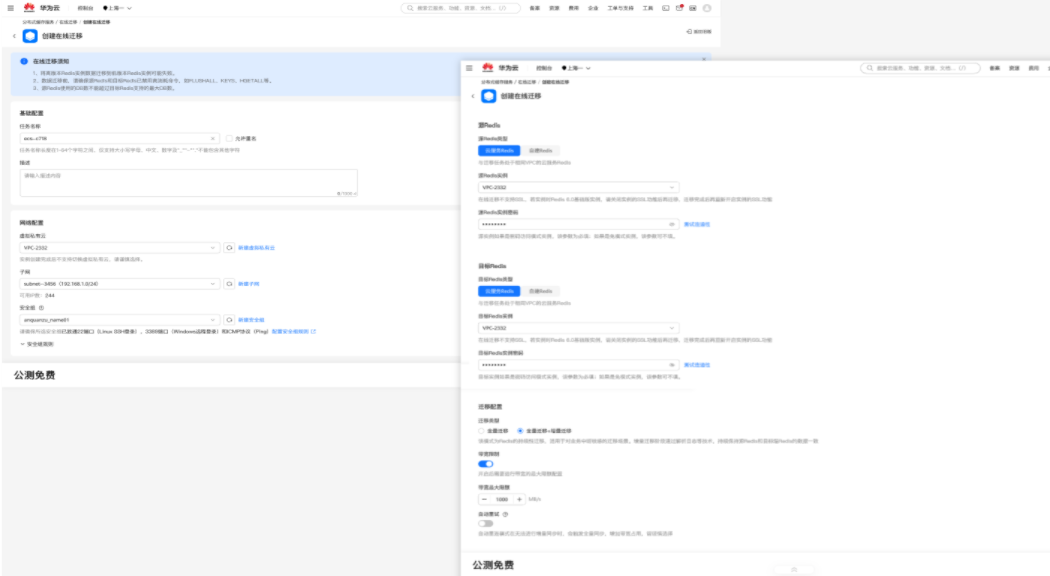Image resolution: width=1050 pixels, height=576 pixels.
Task: Enable the auto-retry toggle switch
Action: point(485,524)
